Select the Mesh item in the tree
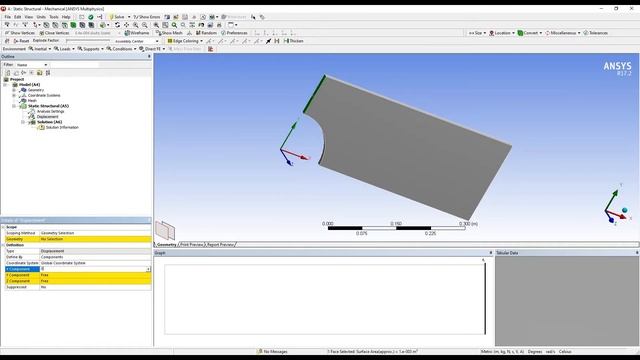Image resolution: width=640 pixels, height=360 pixels. pos(32,100)
